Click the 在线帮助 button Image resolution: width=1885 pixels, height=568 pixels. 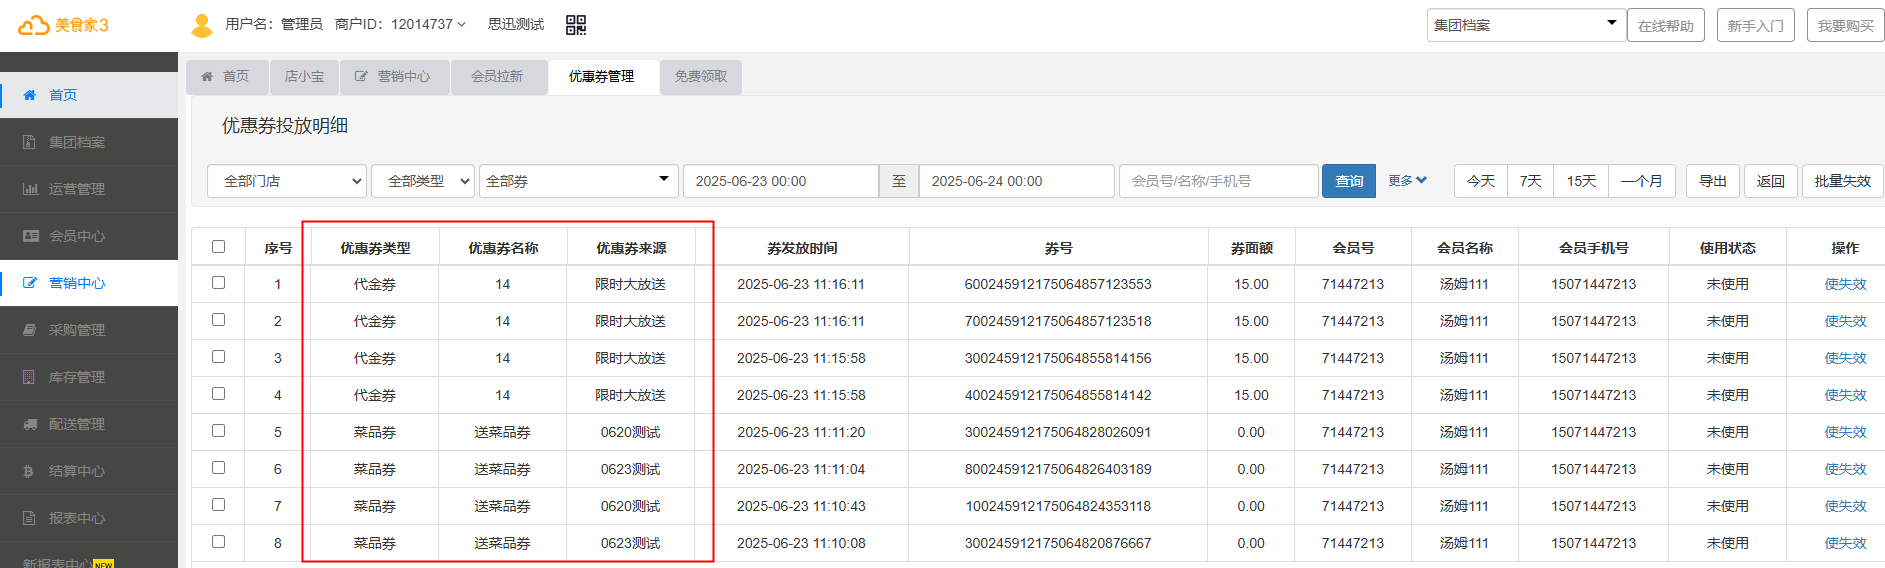tap(1666, 25)
